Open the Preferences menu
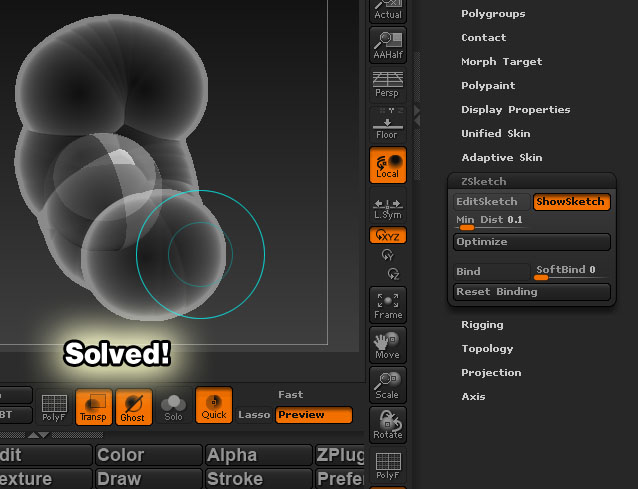This screenshot has width=638, height=489. click(340, 479)
